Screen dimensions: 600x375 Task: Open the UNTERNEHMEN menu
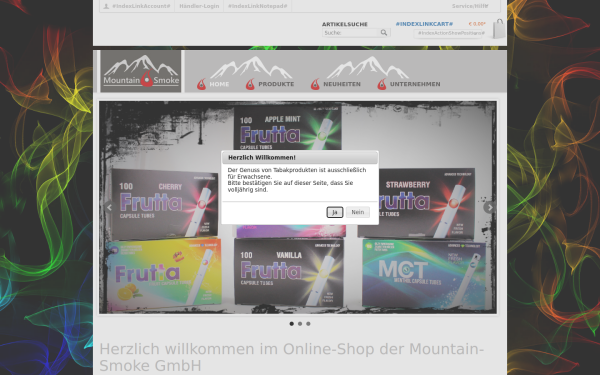(x=415, y=84)
